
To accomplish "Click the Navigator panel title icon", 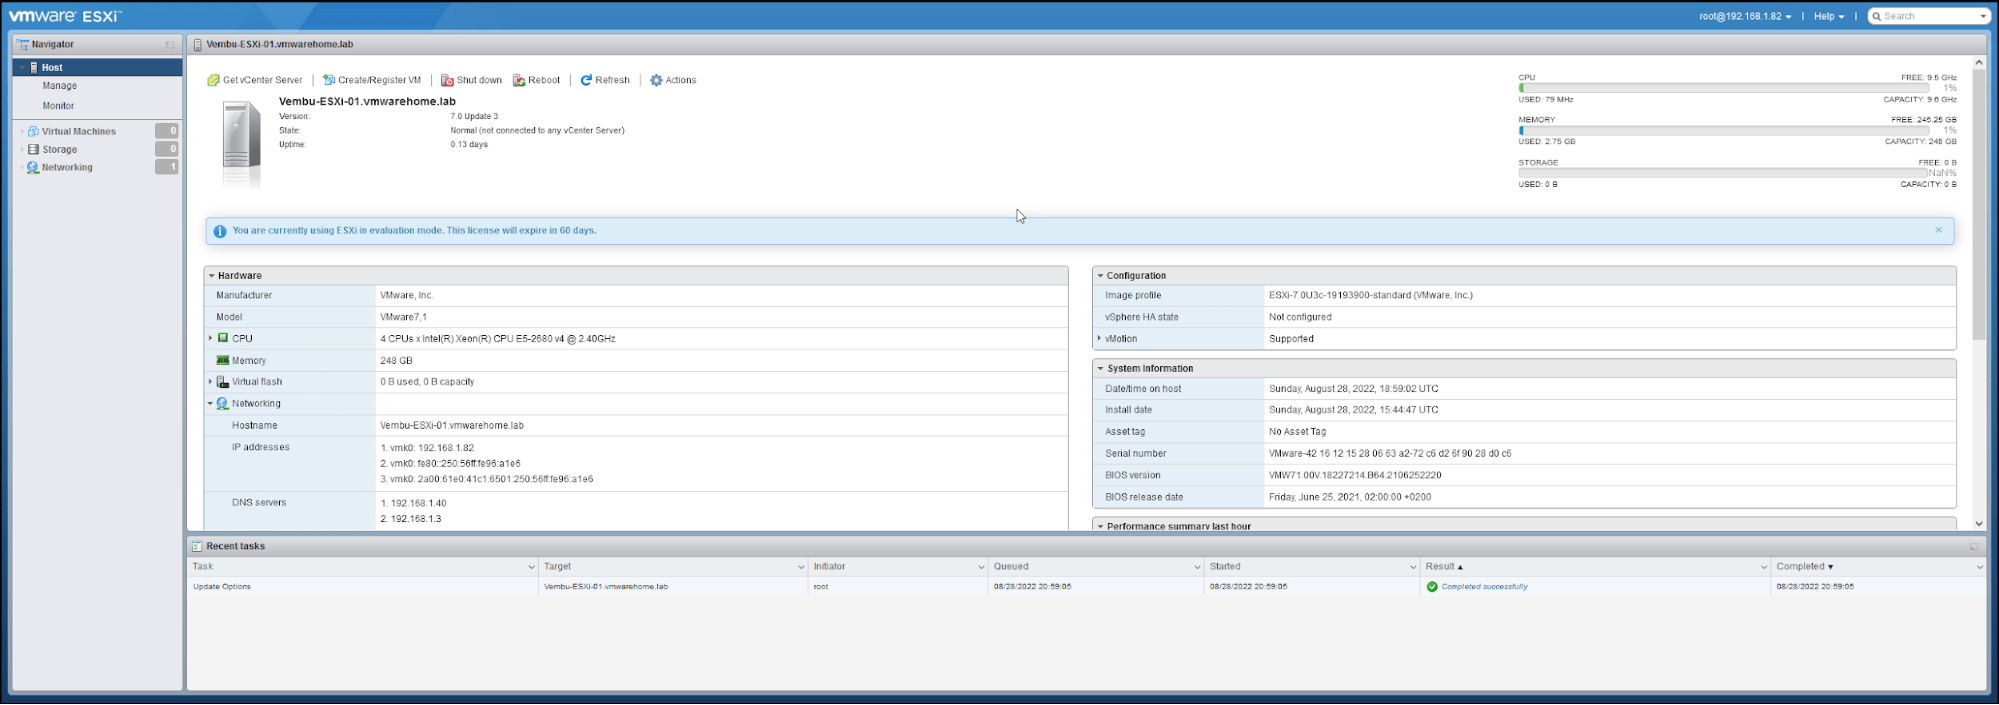I will point(23,45).
